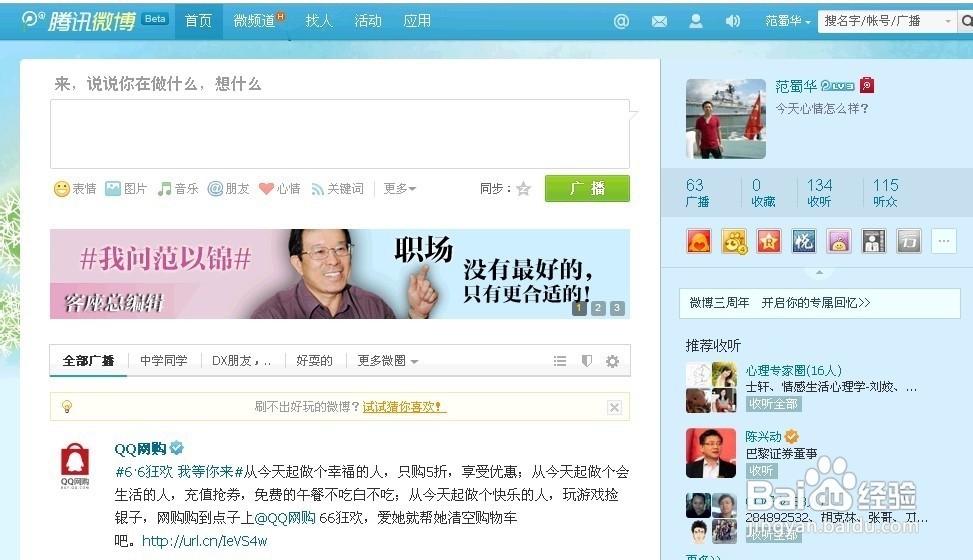Insert an emoticon with 表情
Viewport: 973px width, 560px height.
(x=76, y=189)
